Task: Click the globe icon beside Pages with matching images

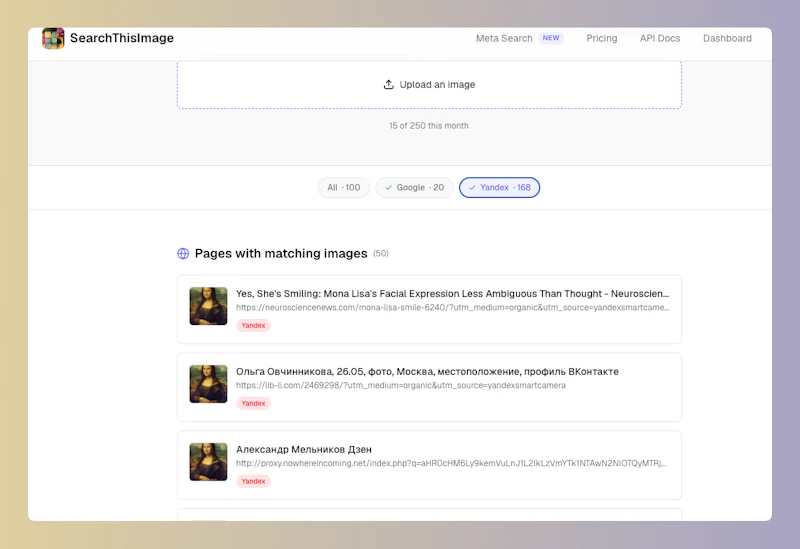Action: [183, 254]
